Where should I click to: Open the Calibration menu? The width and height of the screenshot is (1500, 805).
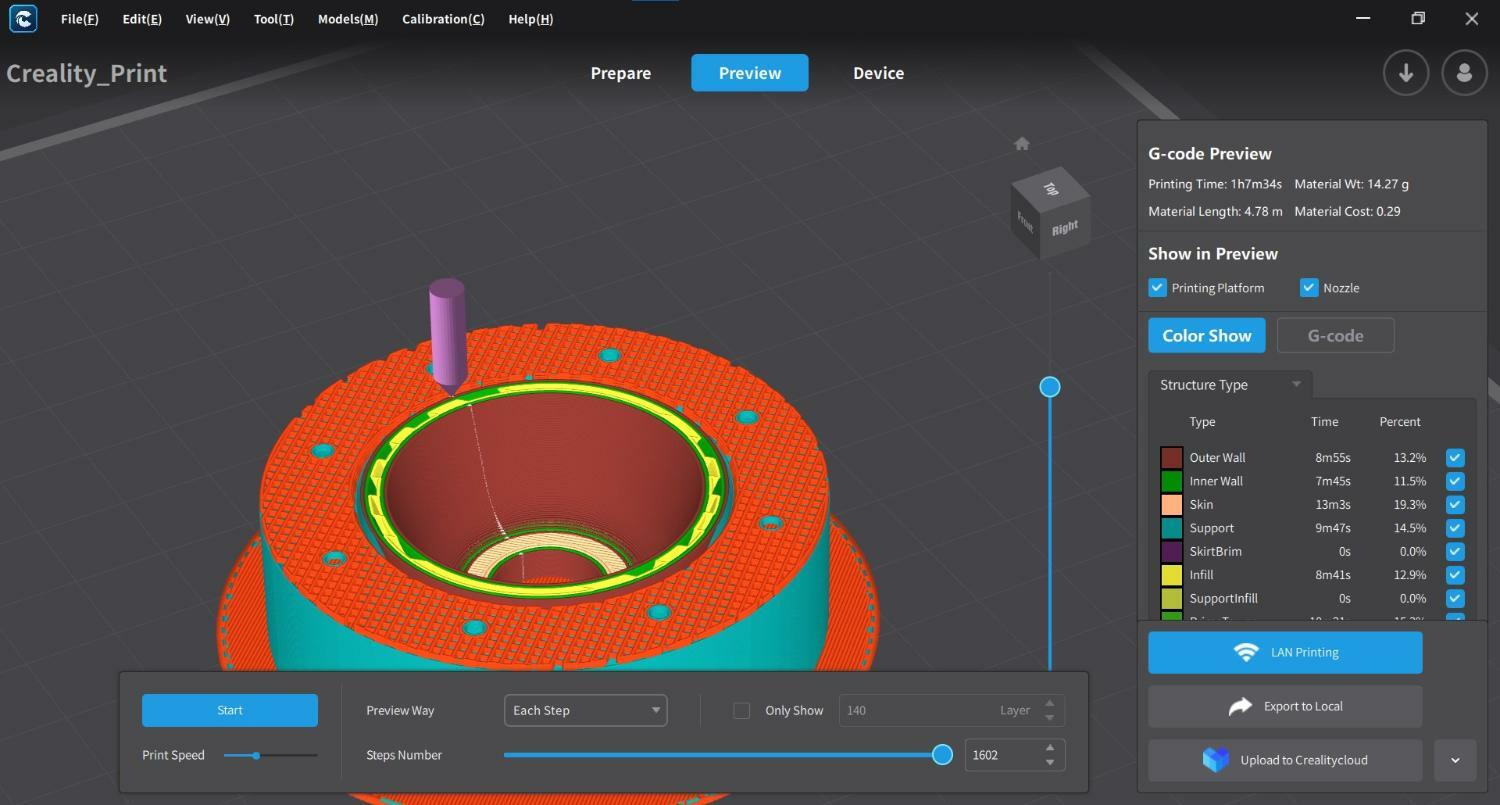443,19
